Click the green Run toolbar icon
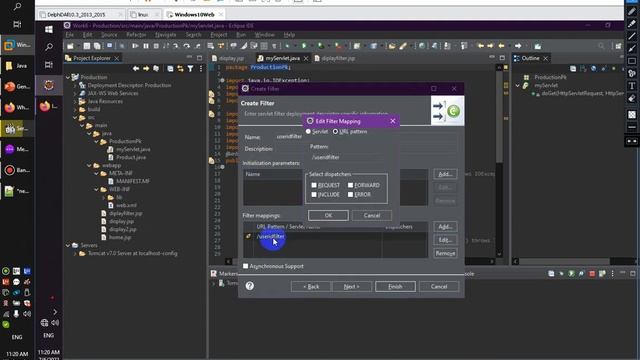The image size is (640, 360). click(304, 46)
